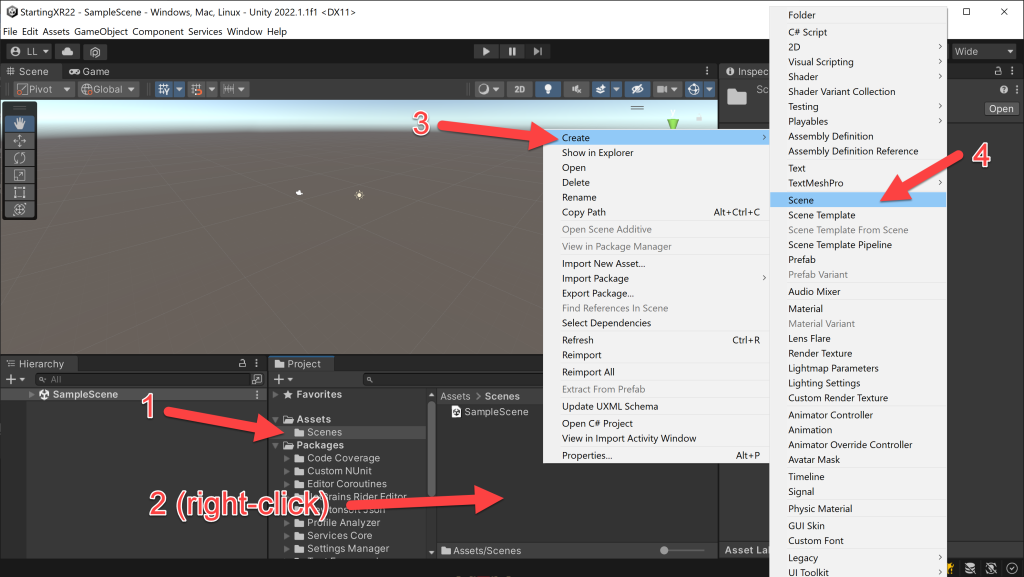Collapse the Packages folder in Project tree
Screen dimensions: 1024x577
(276, 445)
